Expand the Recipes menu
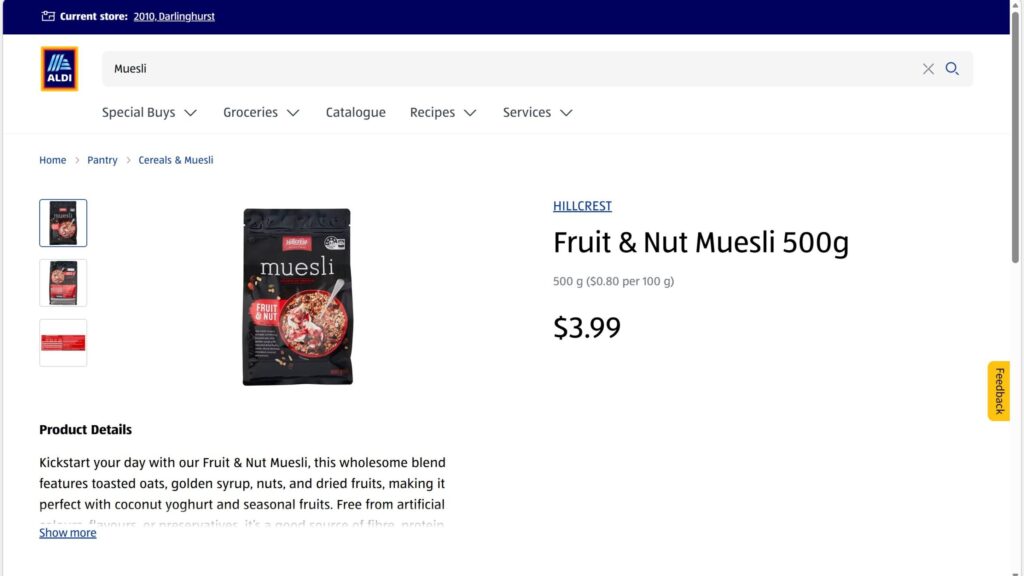The width and height of the screenshot is (1024, 576). [443, 113]
